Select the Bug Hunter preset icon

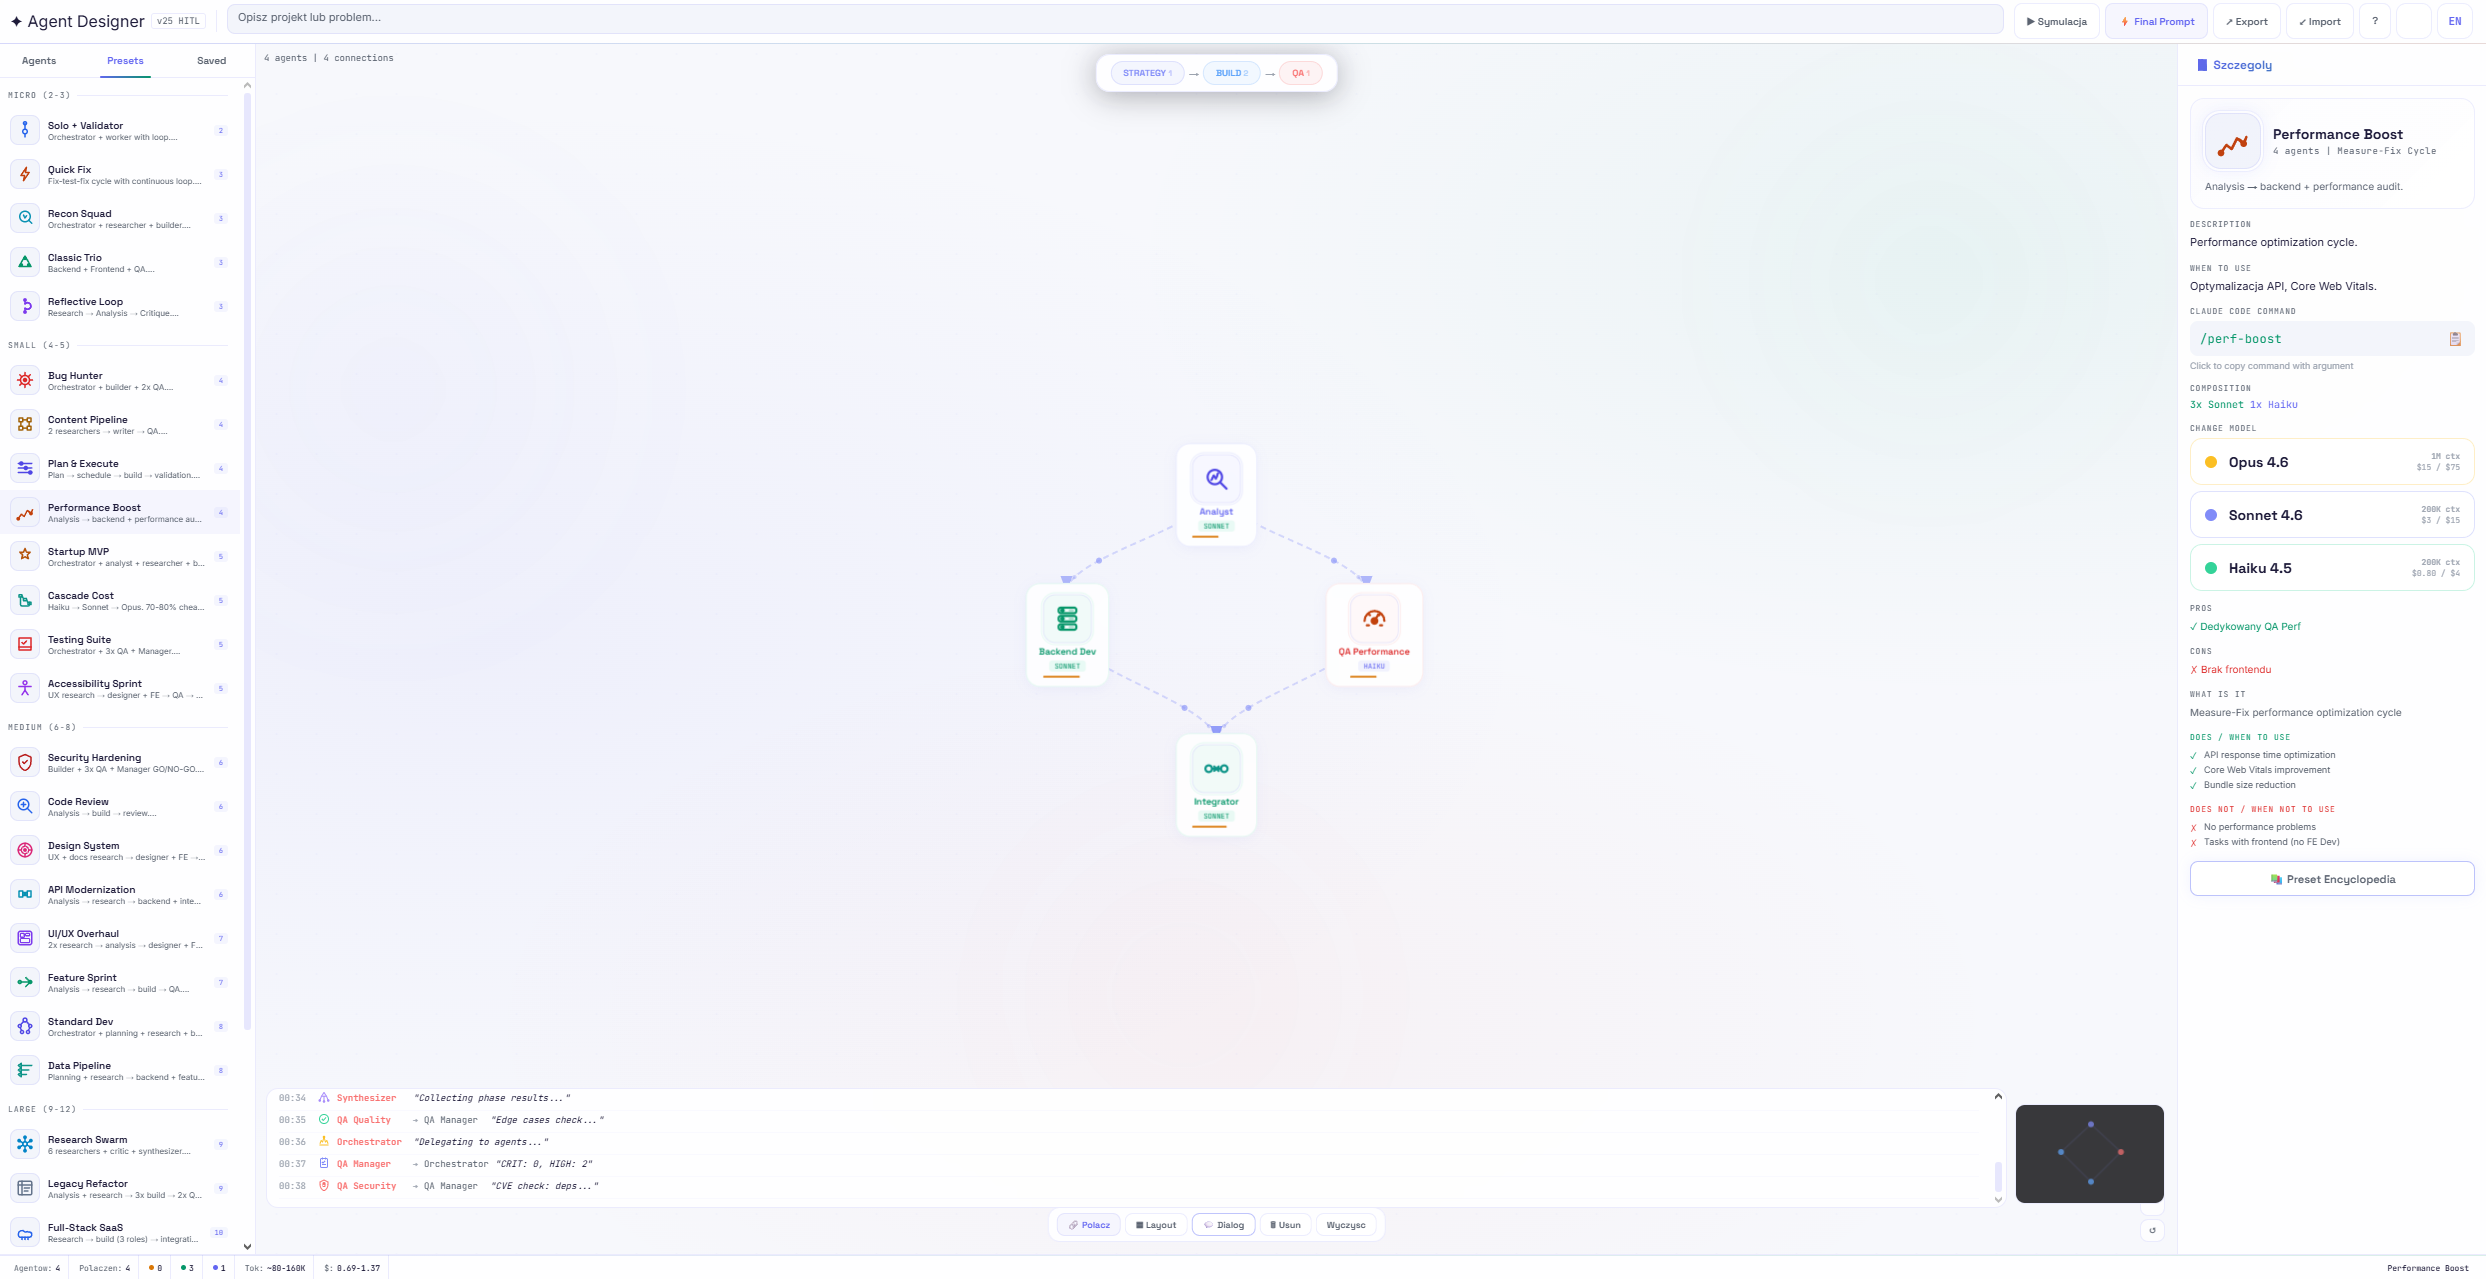(x=25, y=380)
